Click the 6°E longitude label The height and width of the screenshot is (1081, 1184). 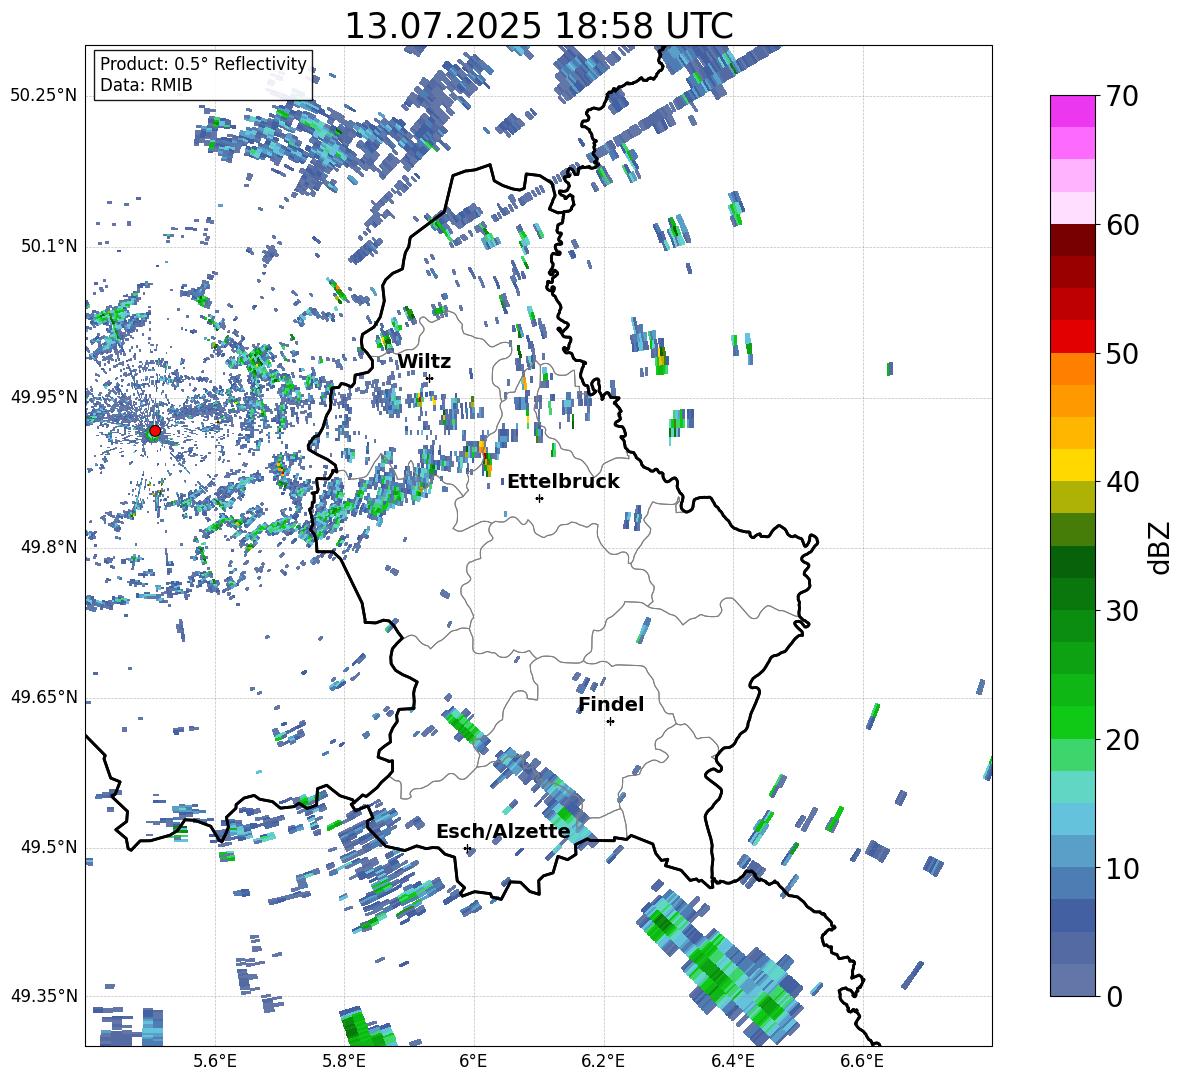[x=473, y=1061]
